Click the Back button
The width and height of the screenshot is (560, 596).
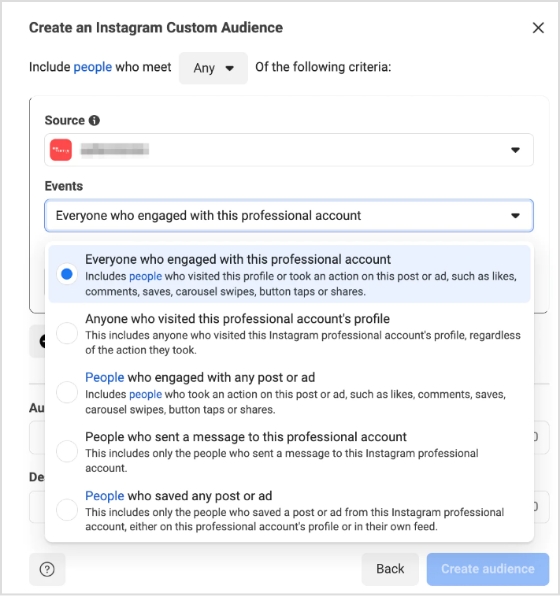(x=390, y=569)
